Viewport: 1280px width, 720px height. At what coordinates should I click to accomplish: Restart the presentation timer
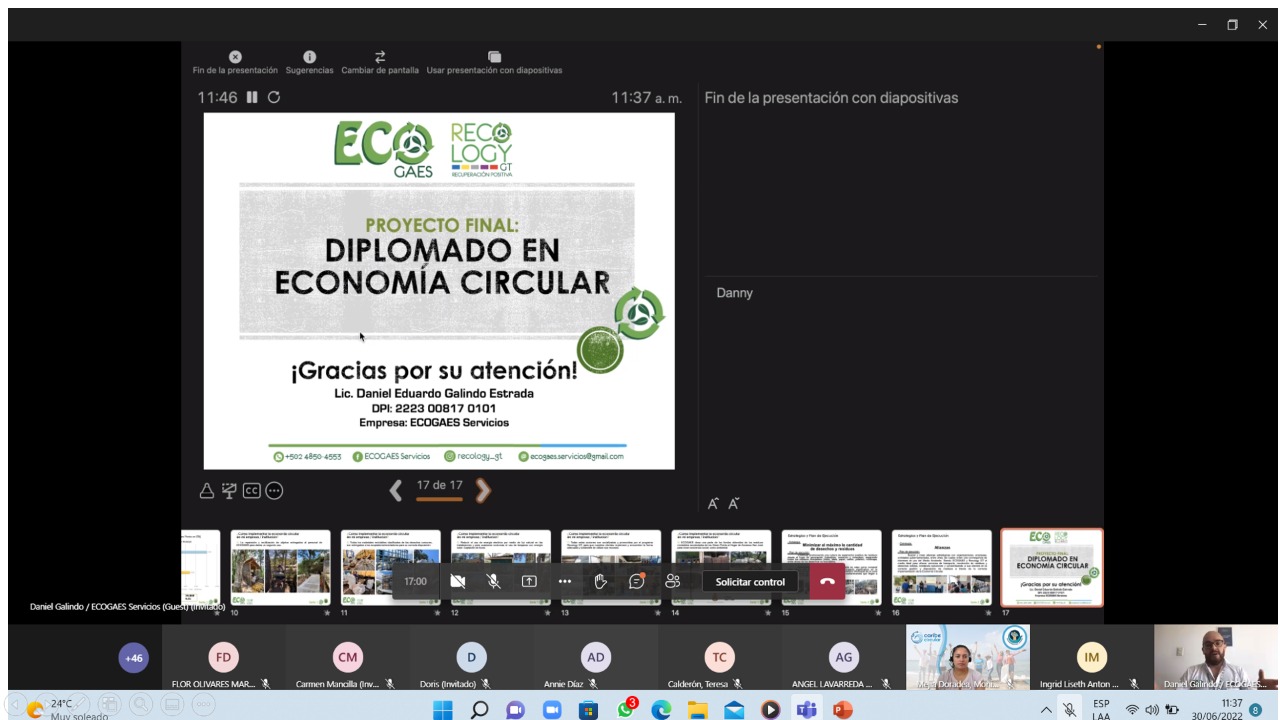coord(274,97)
